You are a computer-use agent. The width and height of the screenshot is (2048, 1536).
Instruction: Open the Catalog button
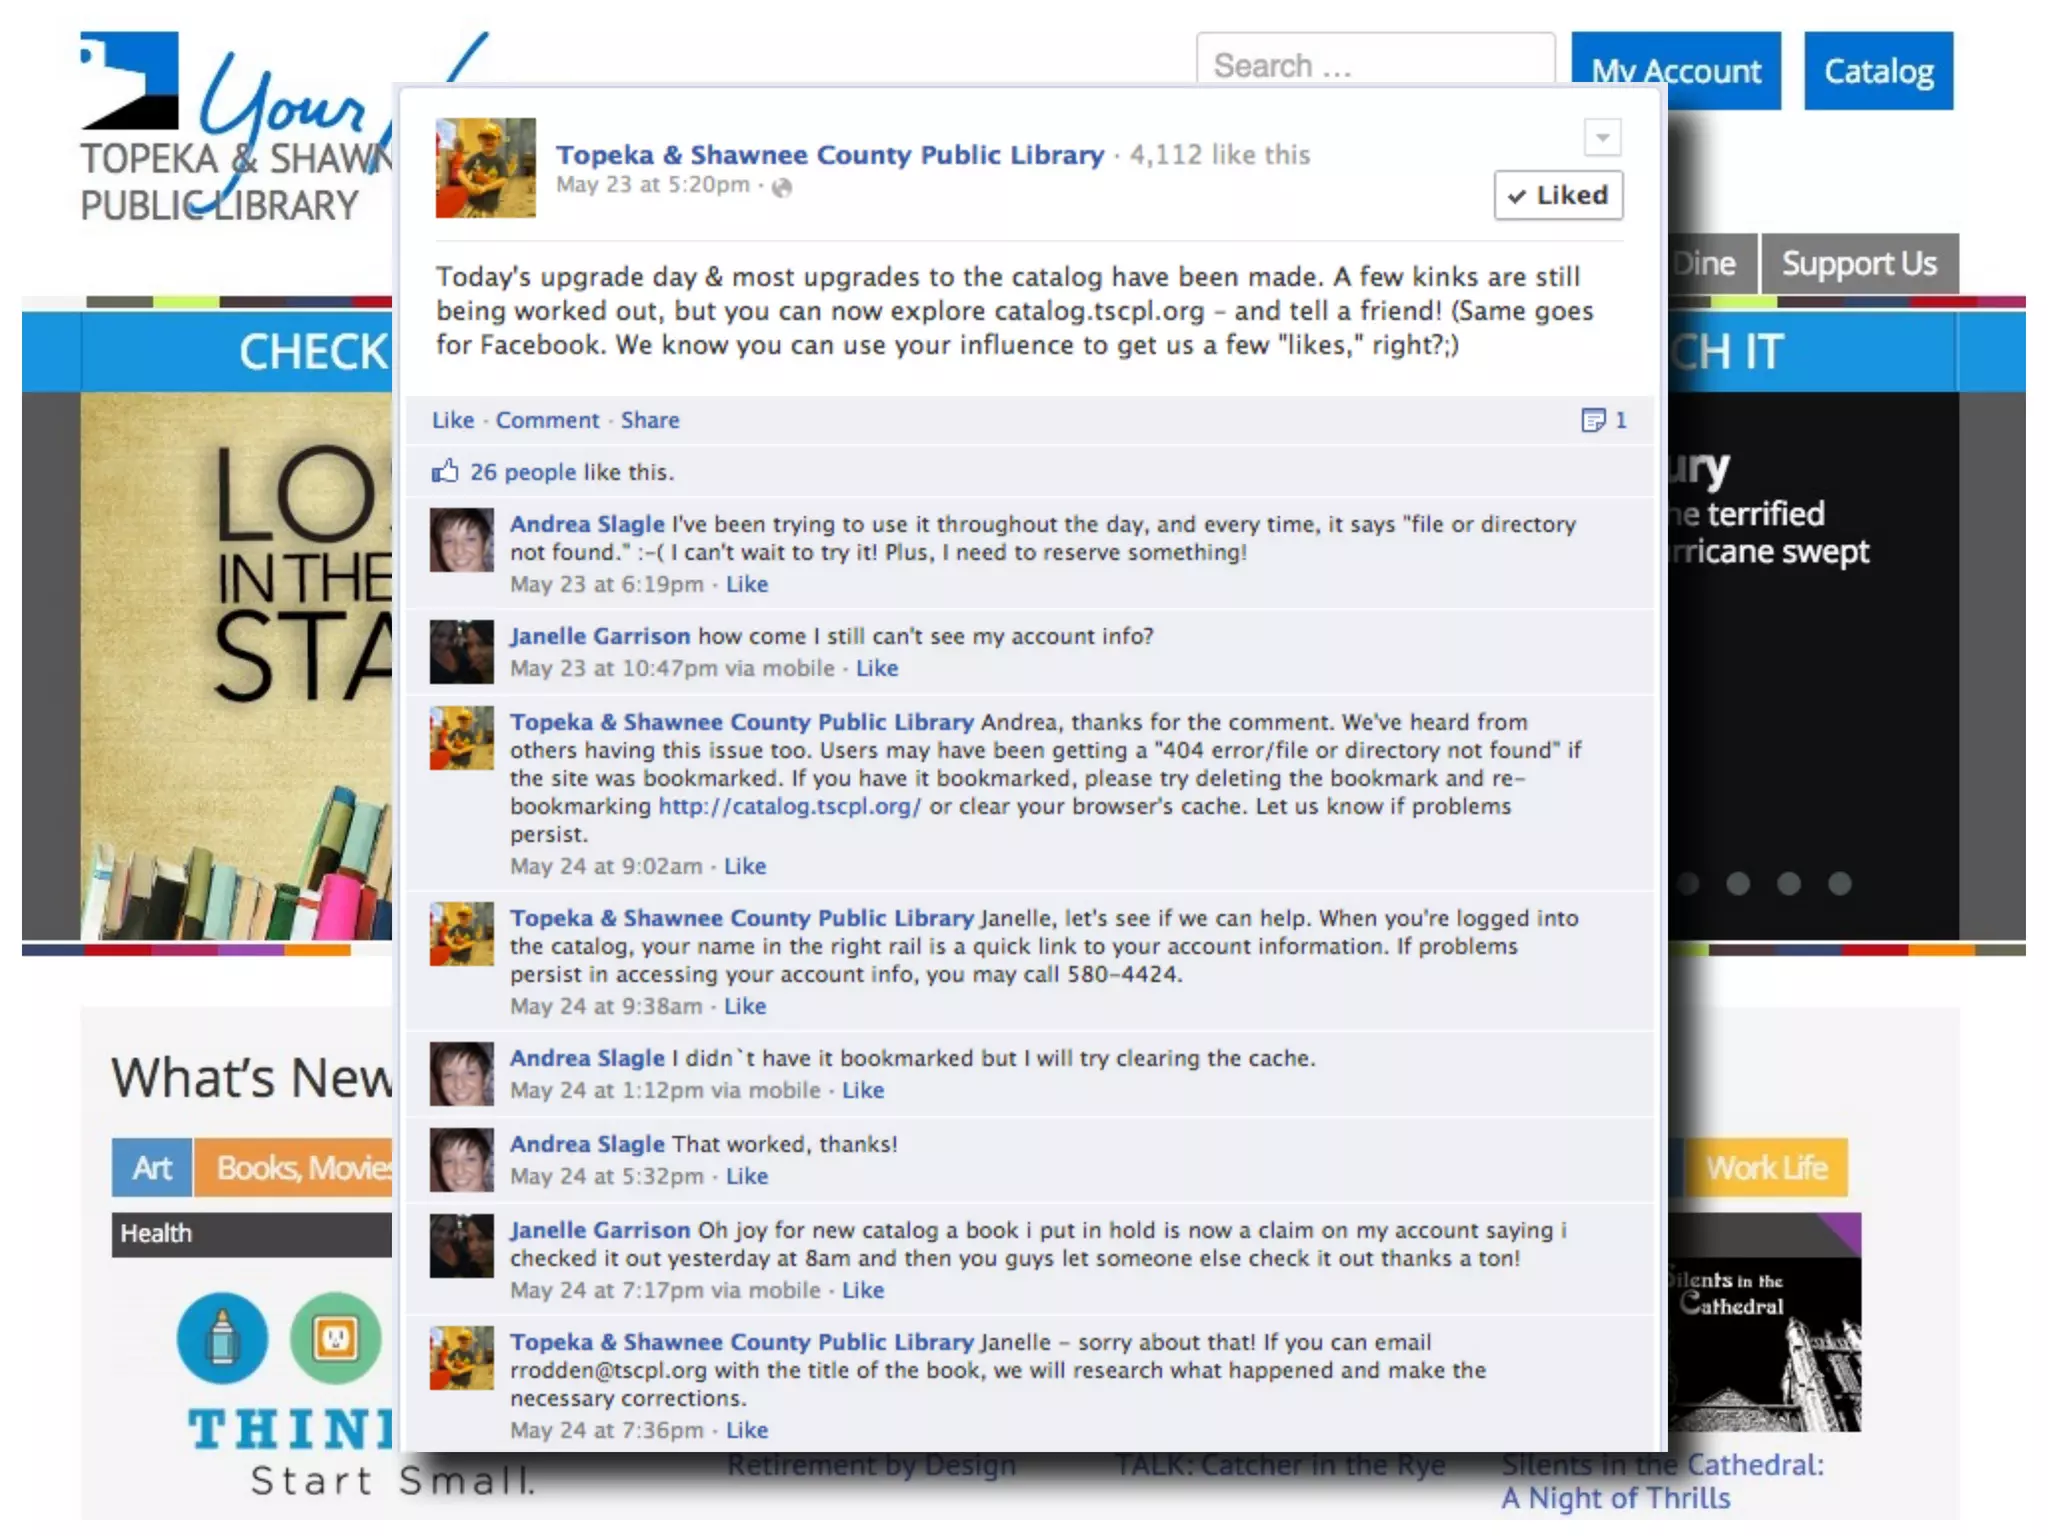click(1878, 71)
